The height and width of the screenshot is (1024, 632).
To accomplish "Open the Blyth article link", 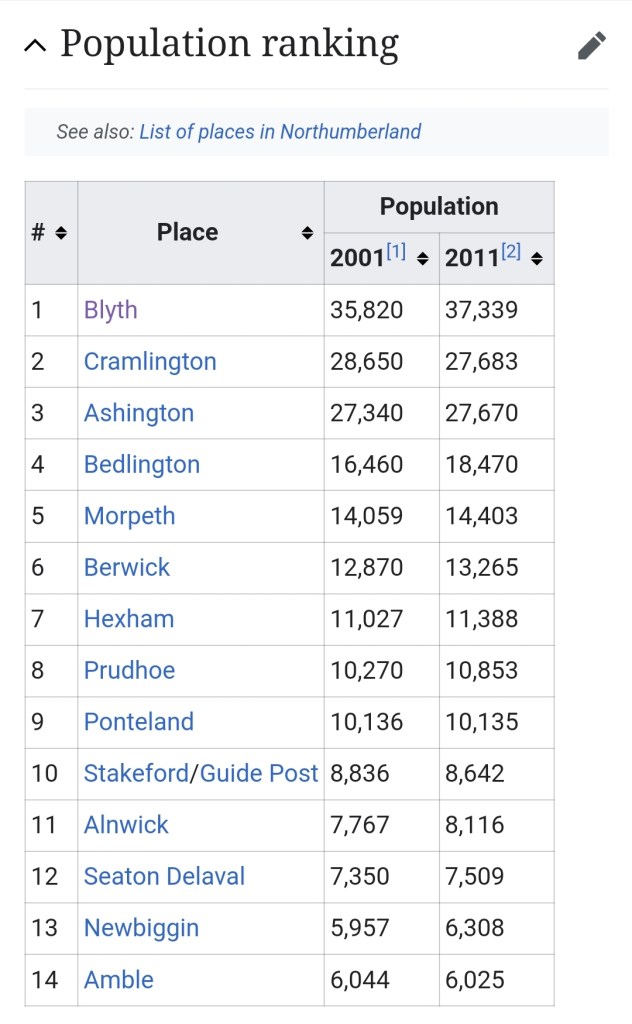I will (x=111, y=310).
